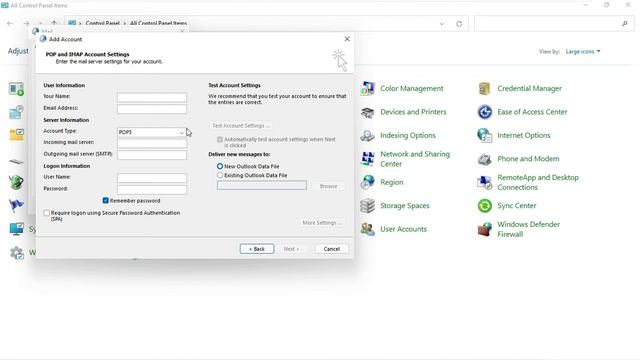Click the search magnifier icon
Viewport: 640px width, 360px height.
pyautogui.click(x=624, y=24)
